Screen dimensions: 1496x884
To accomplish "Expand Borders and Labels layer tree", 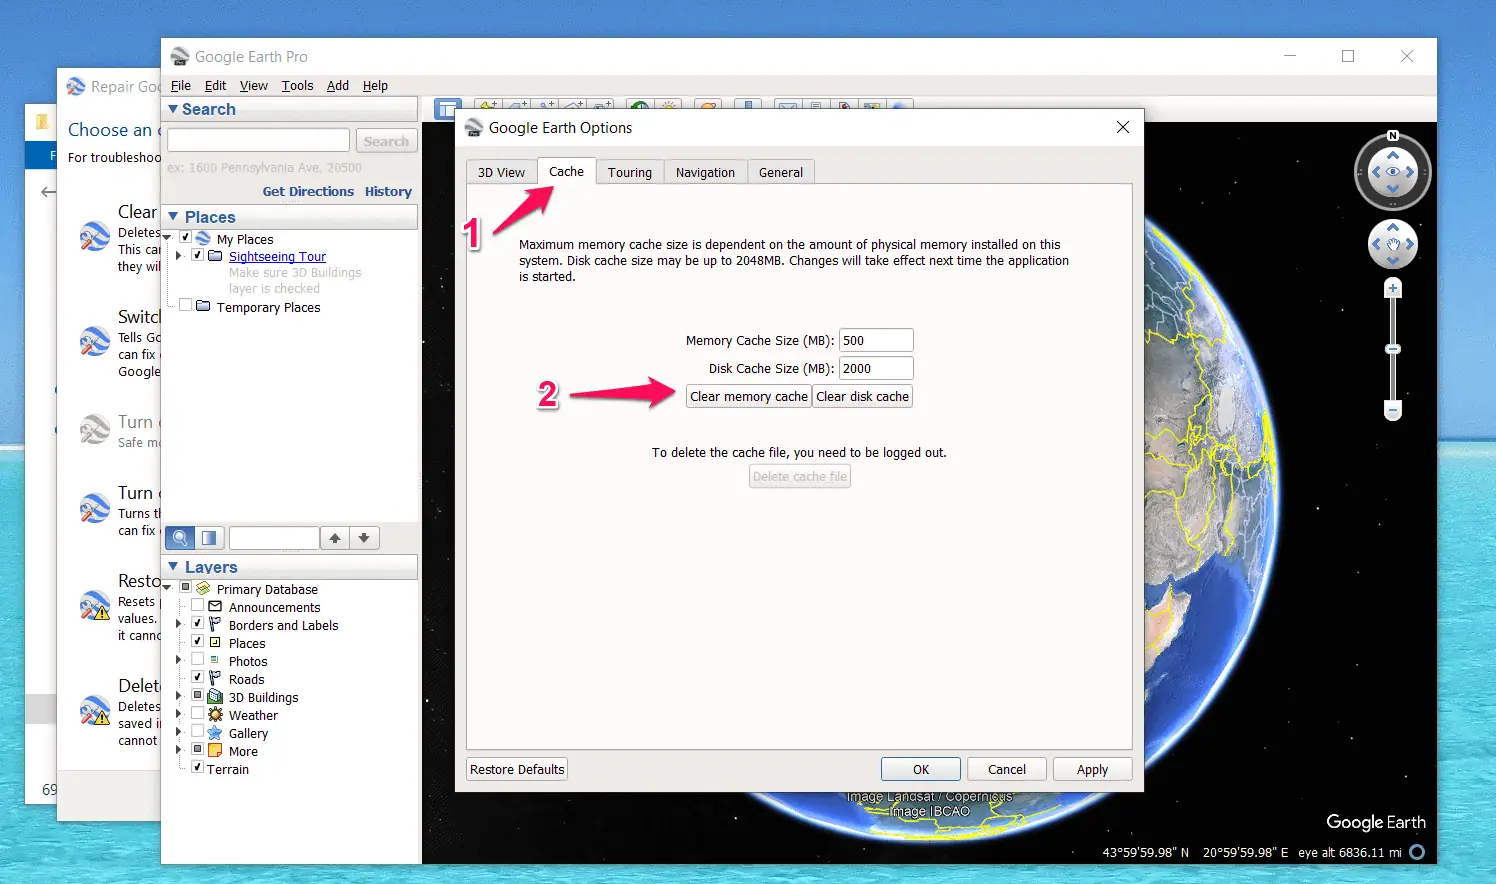I will coord(179,625).
